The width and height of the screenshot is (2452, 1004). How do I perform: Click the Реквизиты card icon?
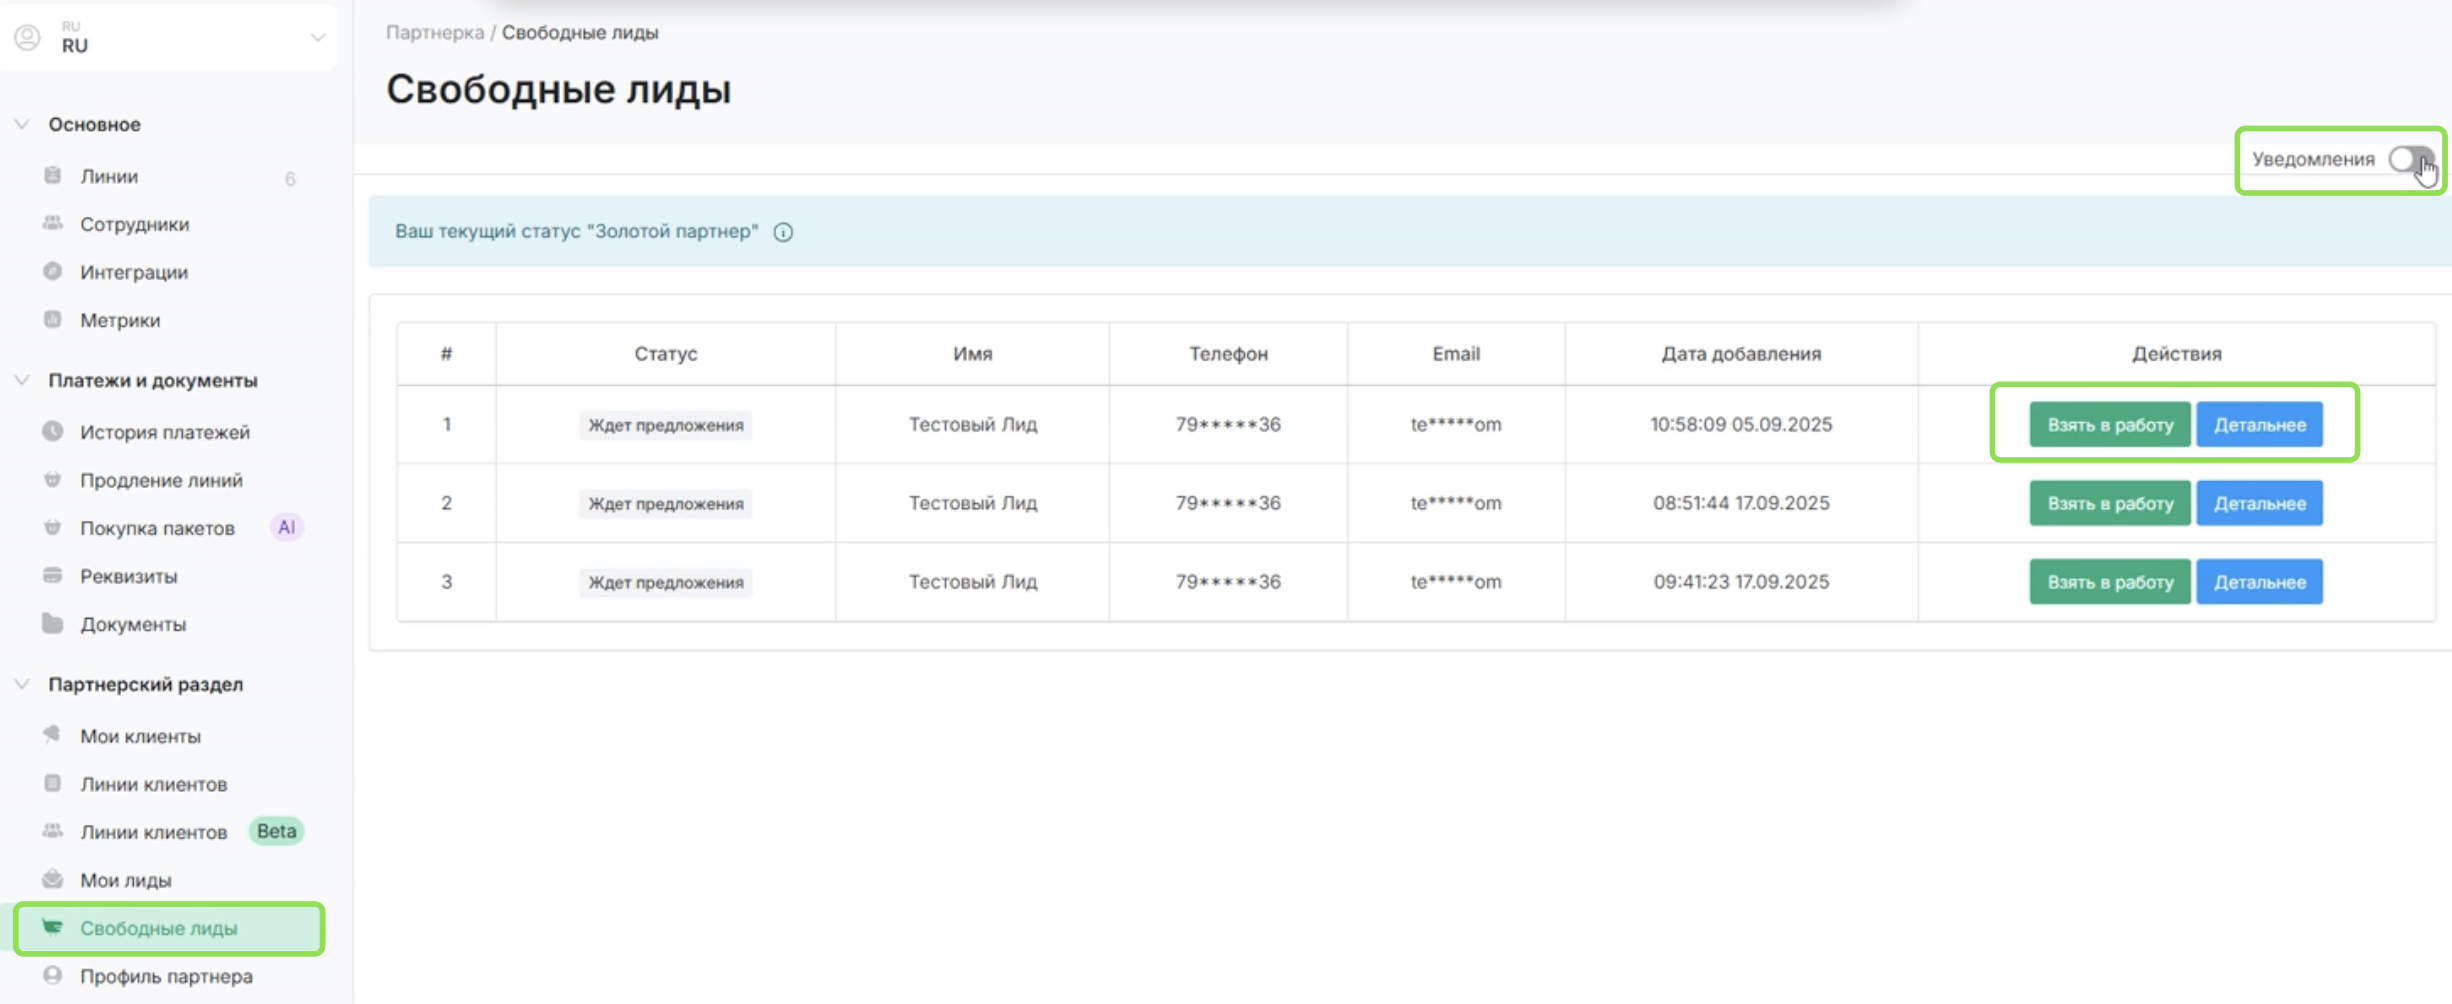(53, 576)
